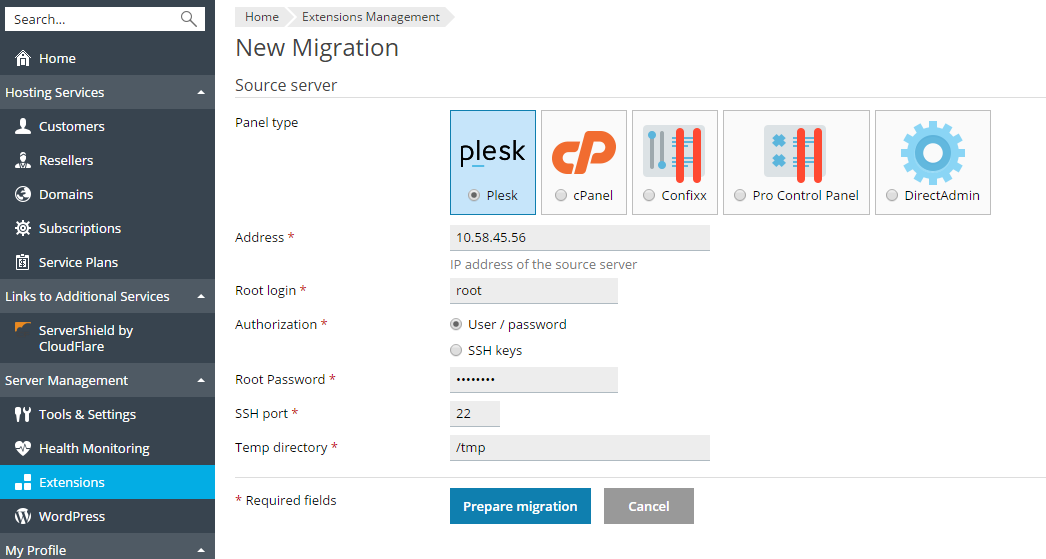Go to Service Plans in sidebar
The width and height of the screenshot is (1046, 559).
(x=78, y=263)
